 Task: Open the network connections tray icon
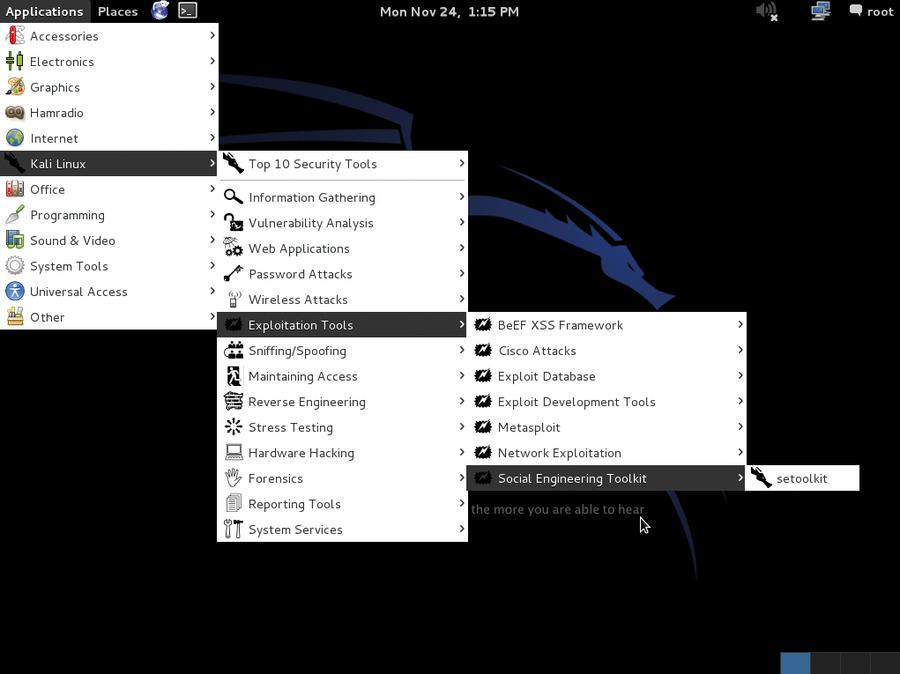tap(820, 11)
